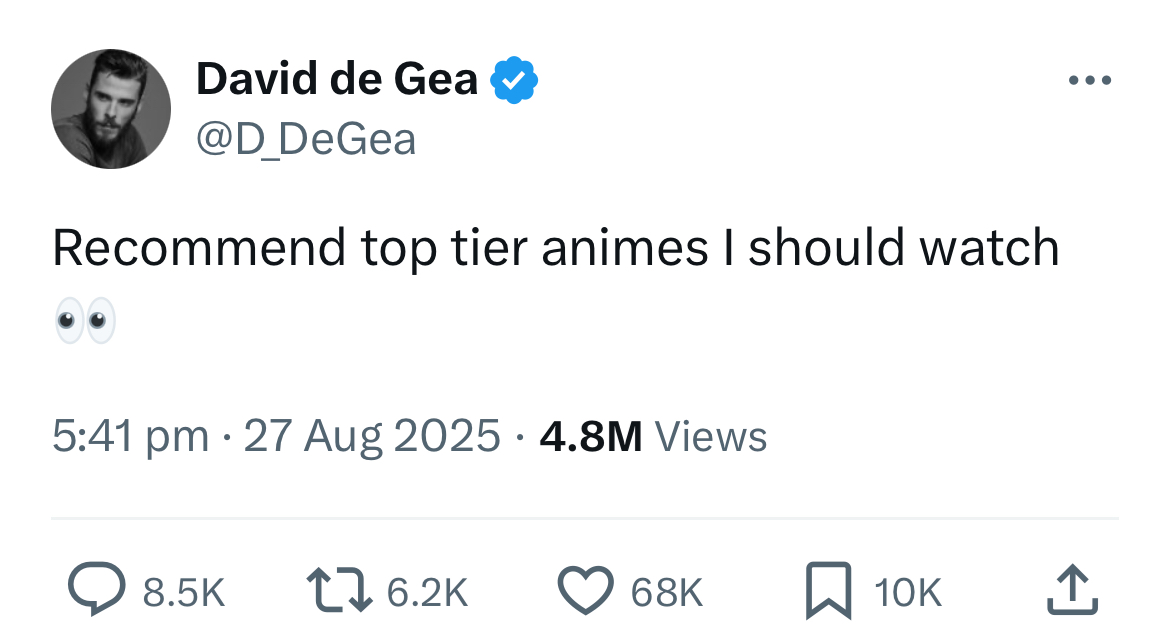Click the 68K likes count
The width and height of the screenshot is (1170, 644).
coord(667,593)
